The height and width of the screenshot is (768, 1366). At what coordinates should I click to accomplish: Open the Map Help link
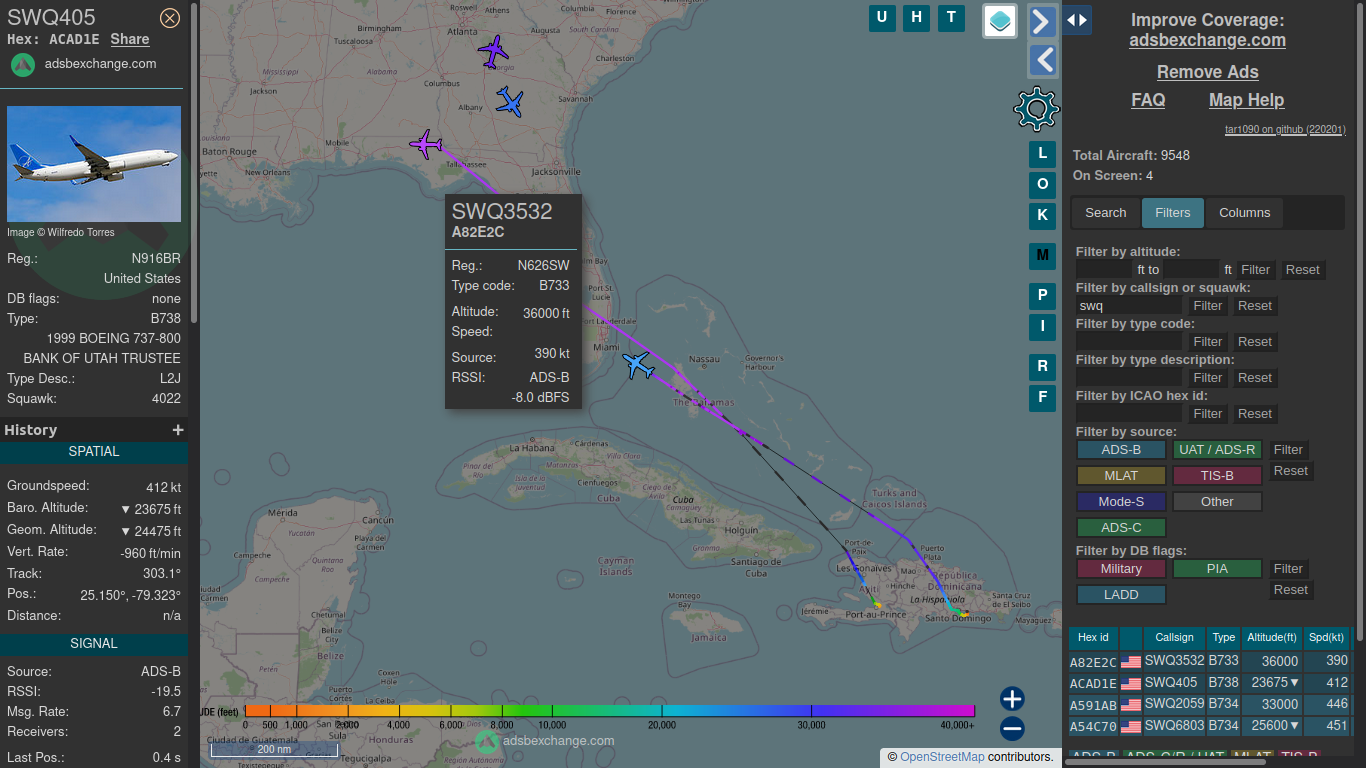click(1246, 100)
